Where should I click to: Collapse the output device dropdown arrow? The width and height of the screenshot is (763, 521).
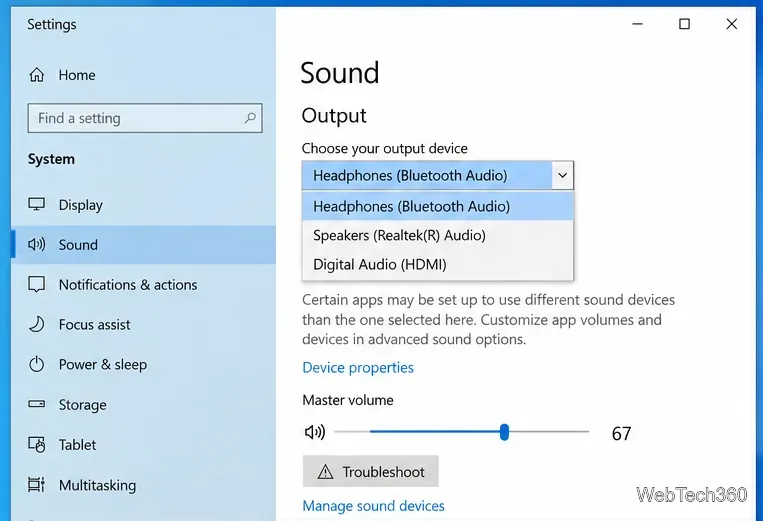coord(563,175)
